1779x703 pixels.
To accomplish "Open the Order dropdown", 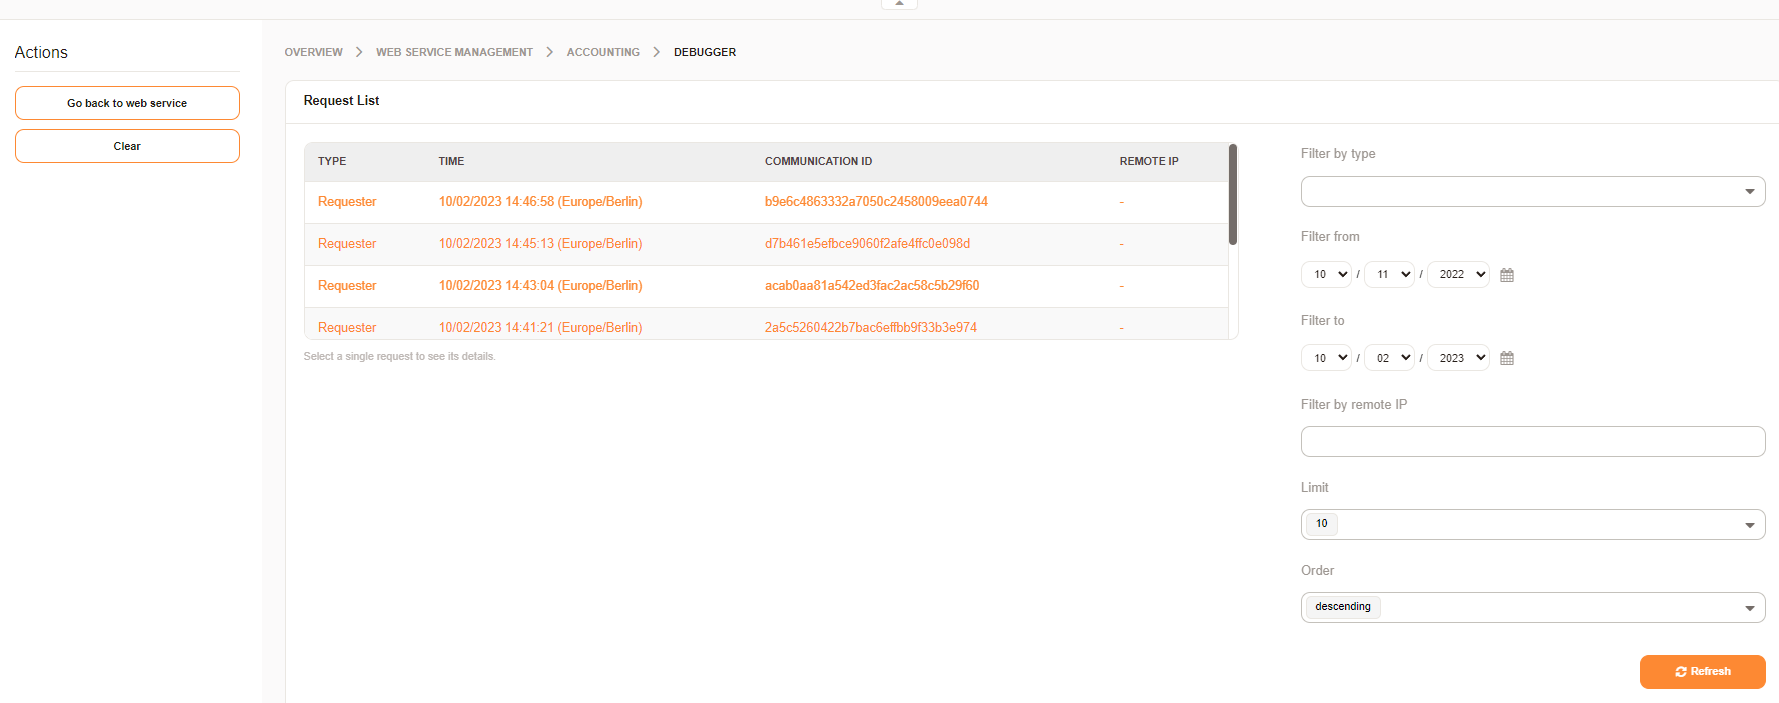I will pyautogui.click(x=1532, y=607).
